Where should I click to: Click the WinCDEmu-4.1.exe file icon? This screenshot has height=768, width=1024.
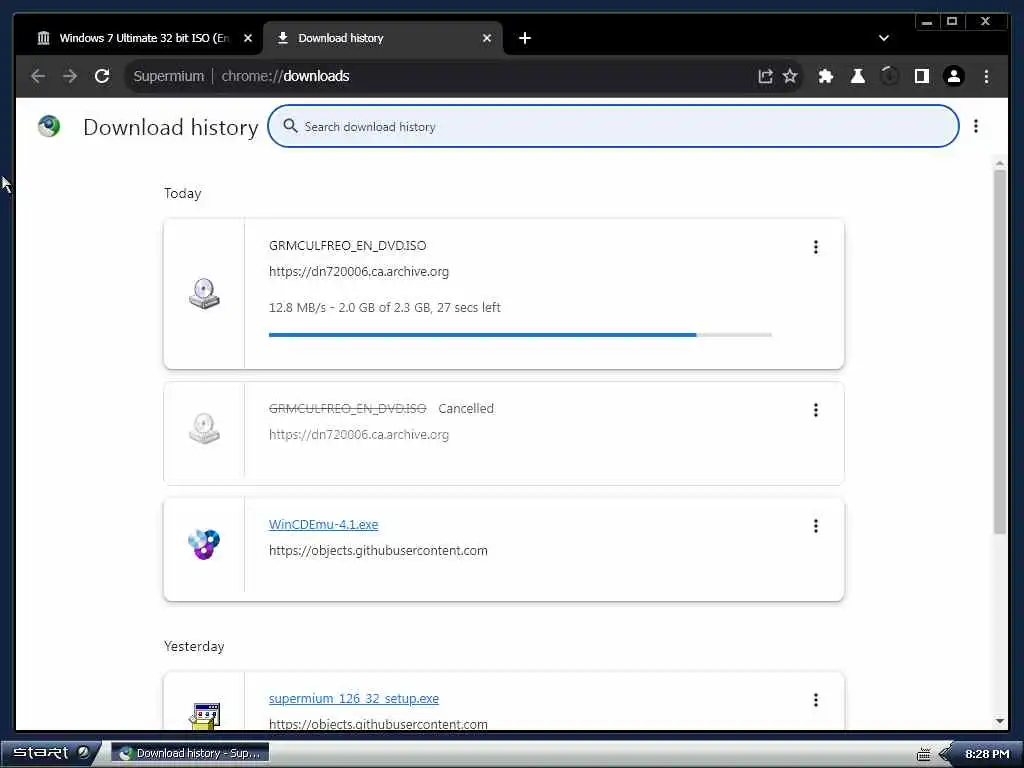click(x=204, y=544)
